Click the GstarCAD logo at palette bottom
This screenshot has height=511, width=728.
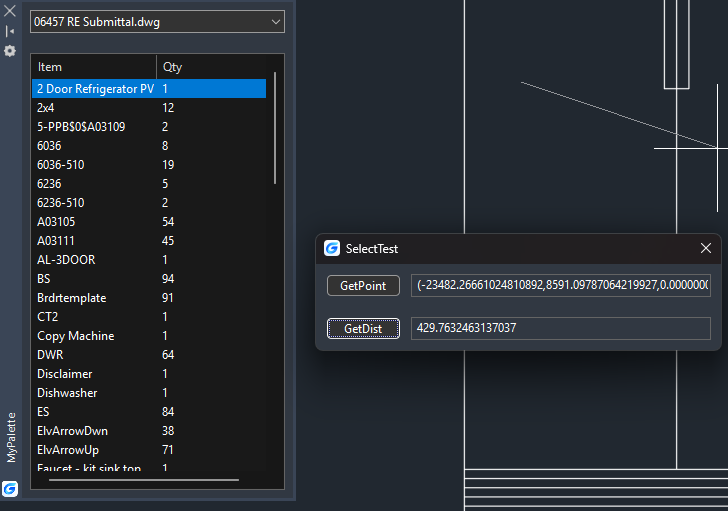10,489
